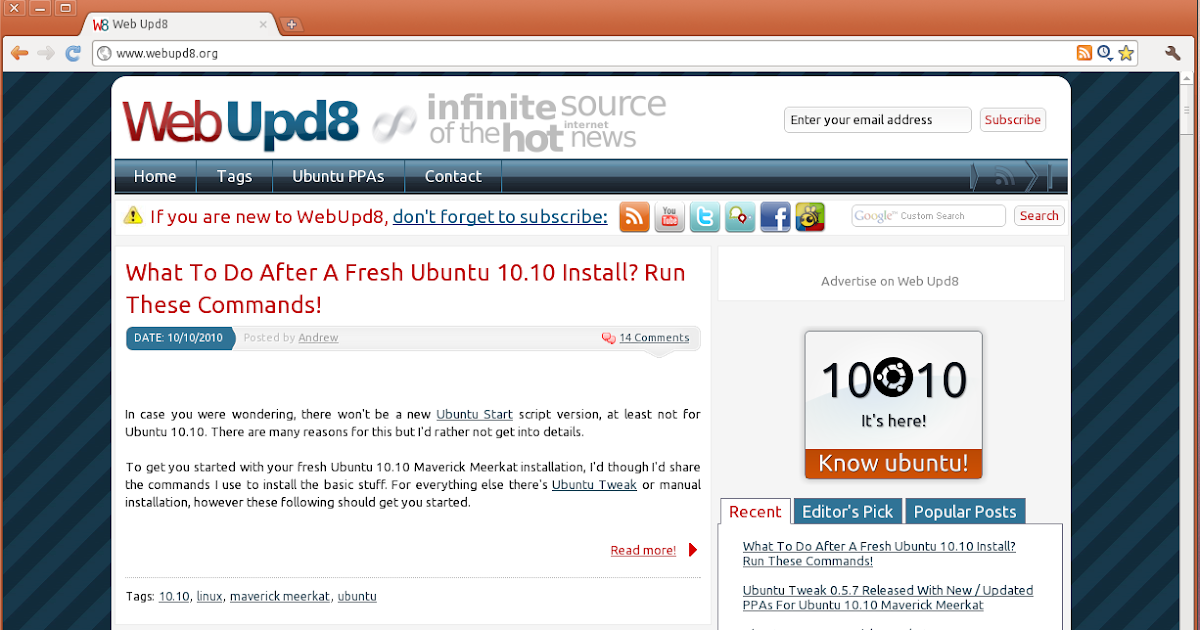
Task: Click the Twitter bird icon
Action: tap(704, 216)
